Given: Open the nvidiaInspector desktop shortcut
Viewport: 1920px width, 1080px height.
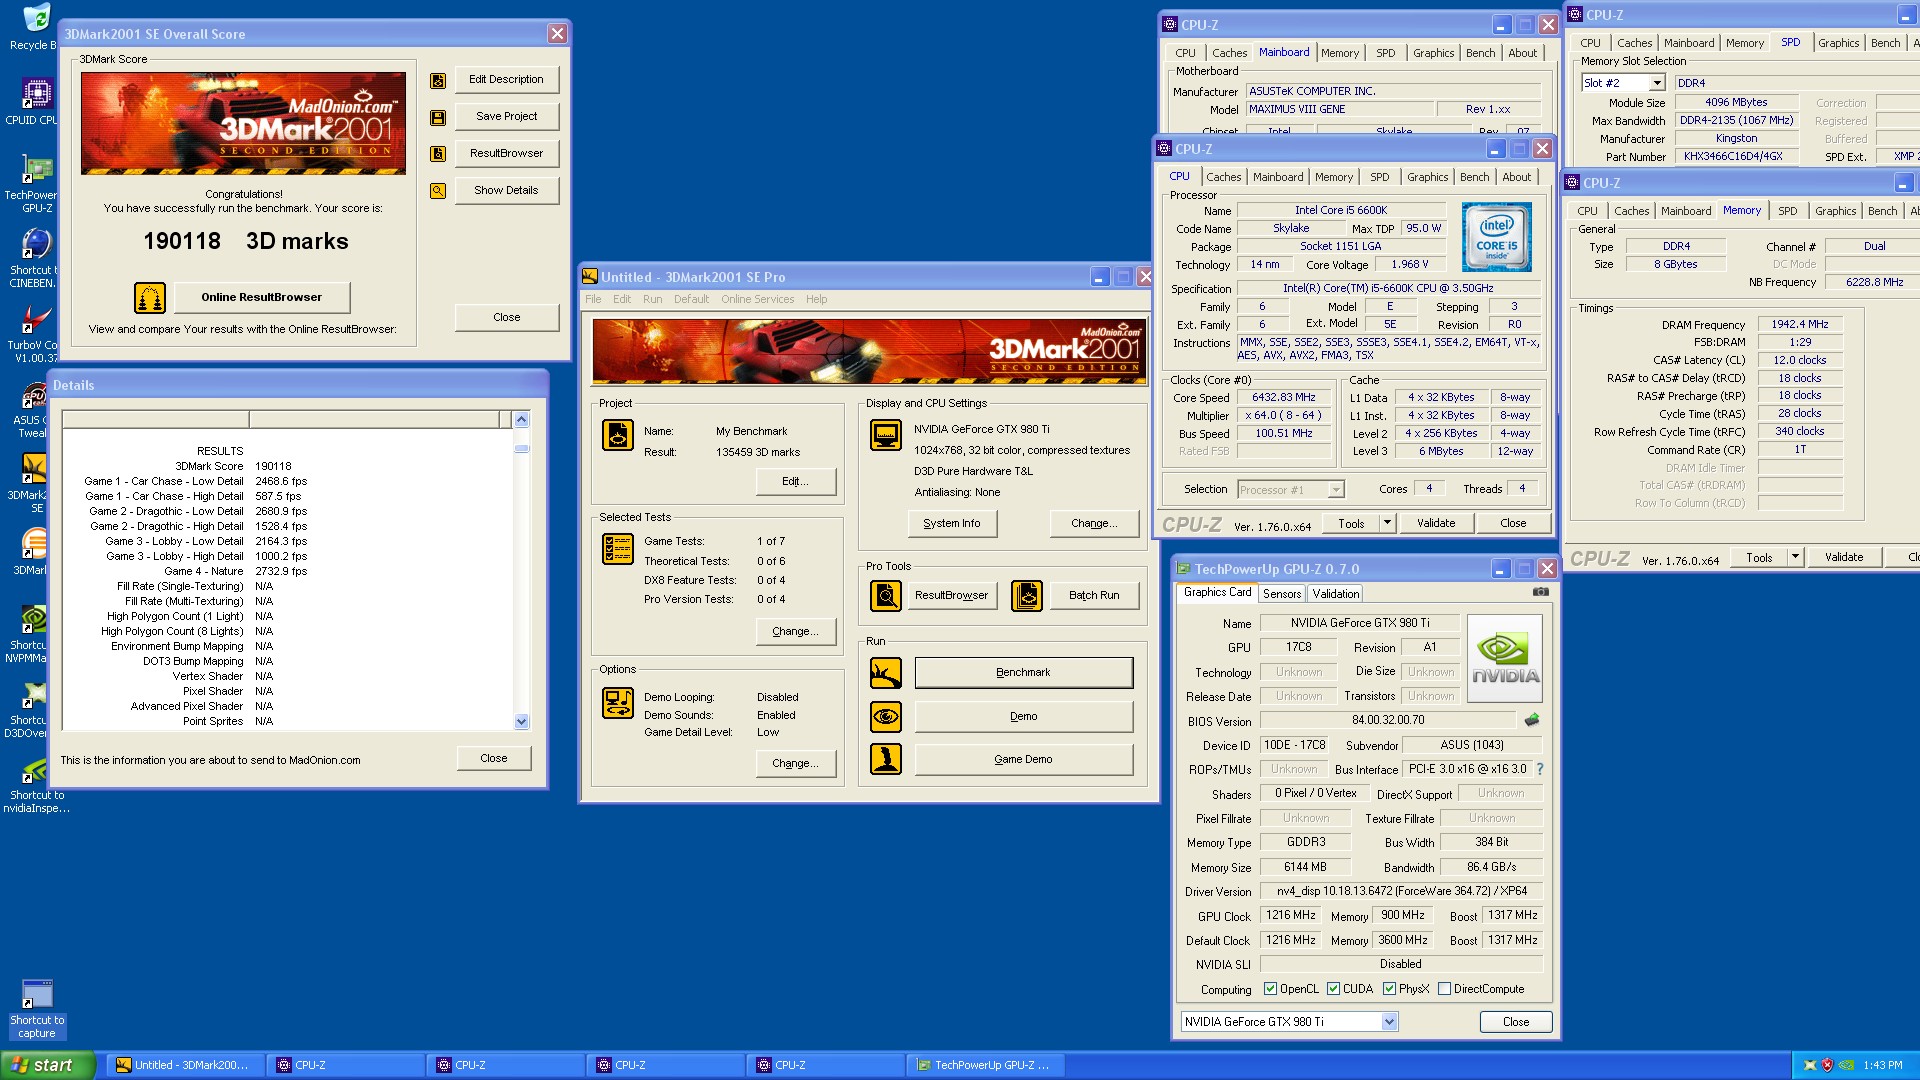Looking at the screenshot, I should tap(36, 785).
